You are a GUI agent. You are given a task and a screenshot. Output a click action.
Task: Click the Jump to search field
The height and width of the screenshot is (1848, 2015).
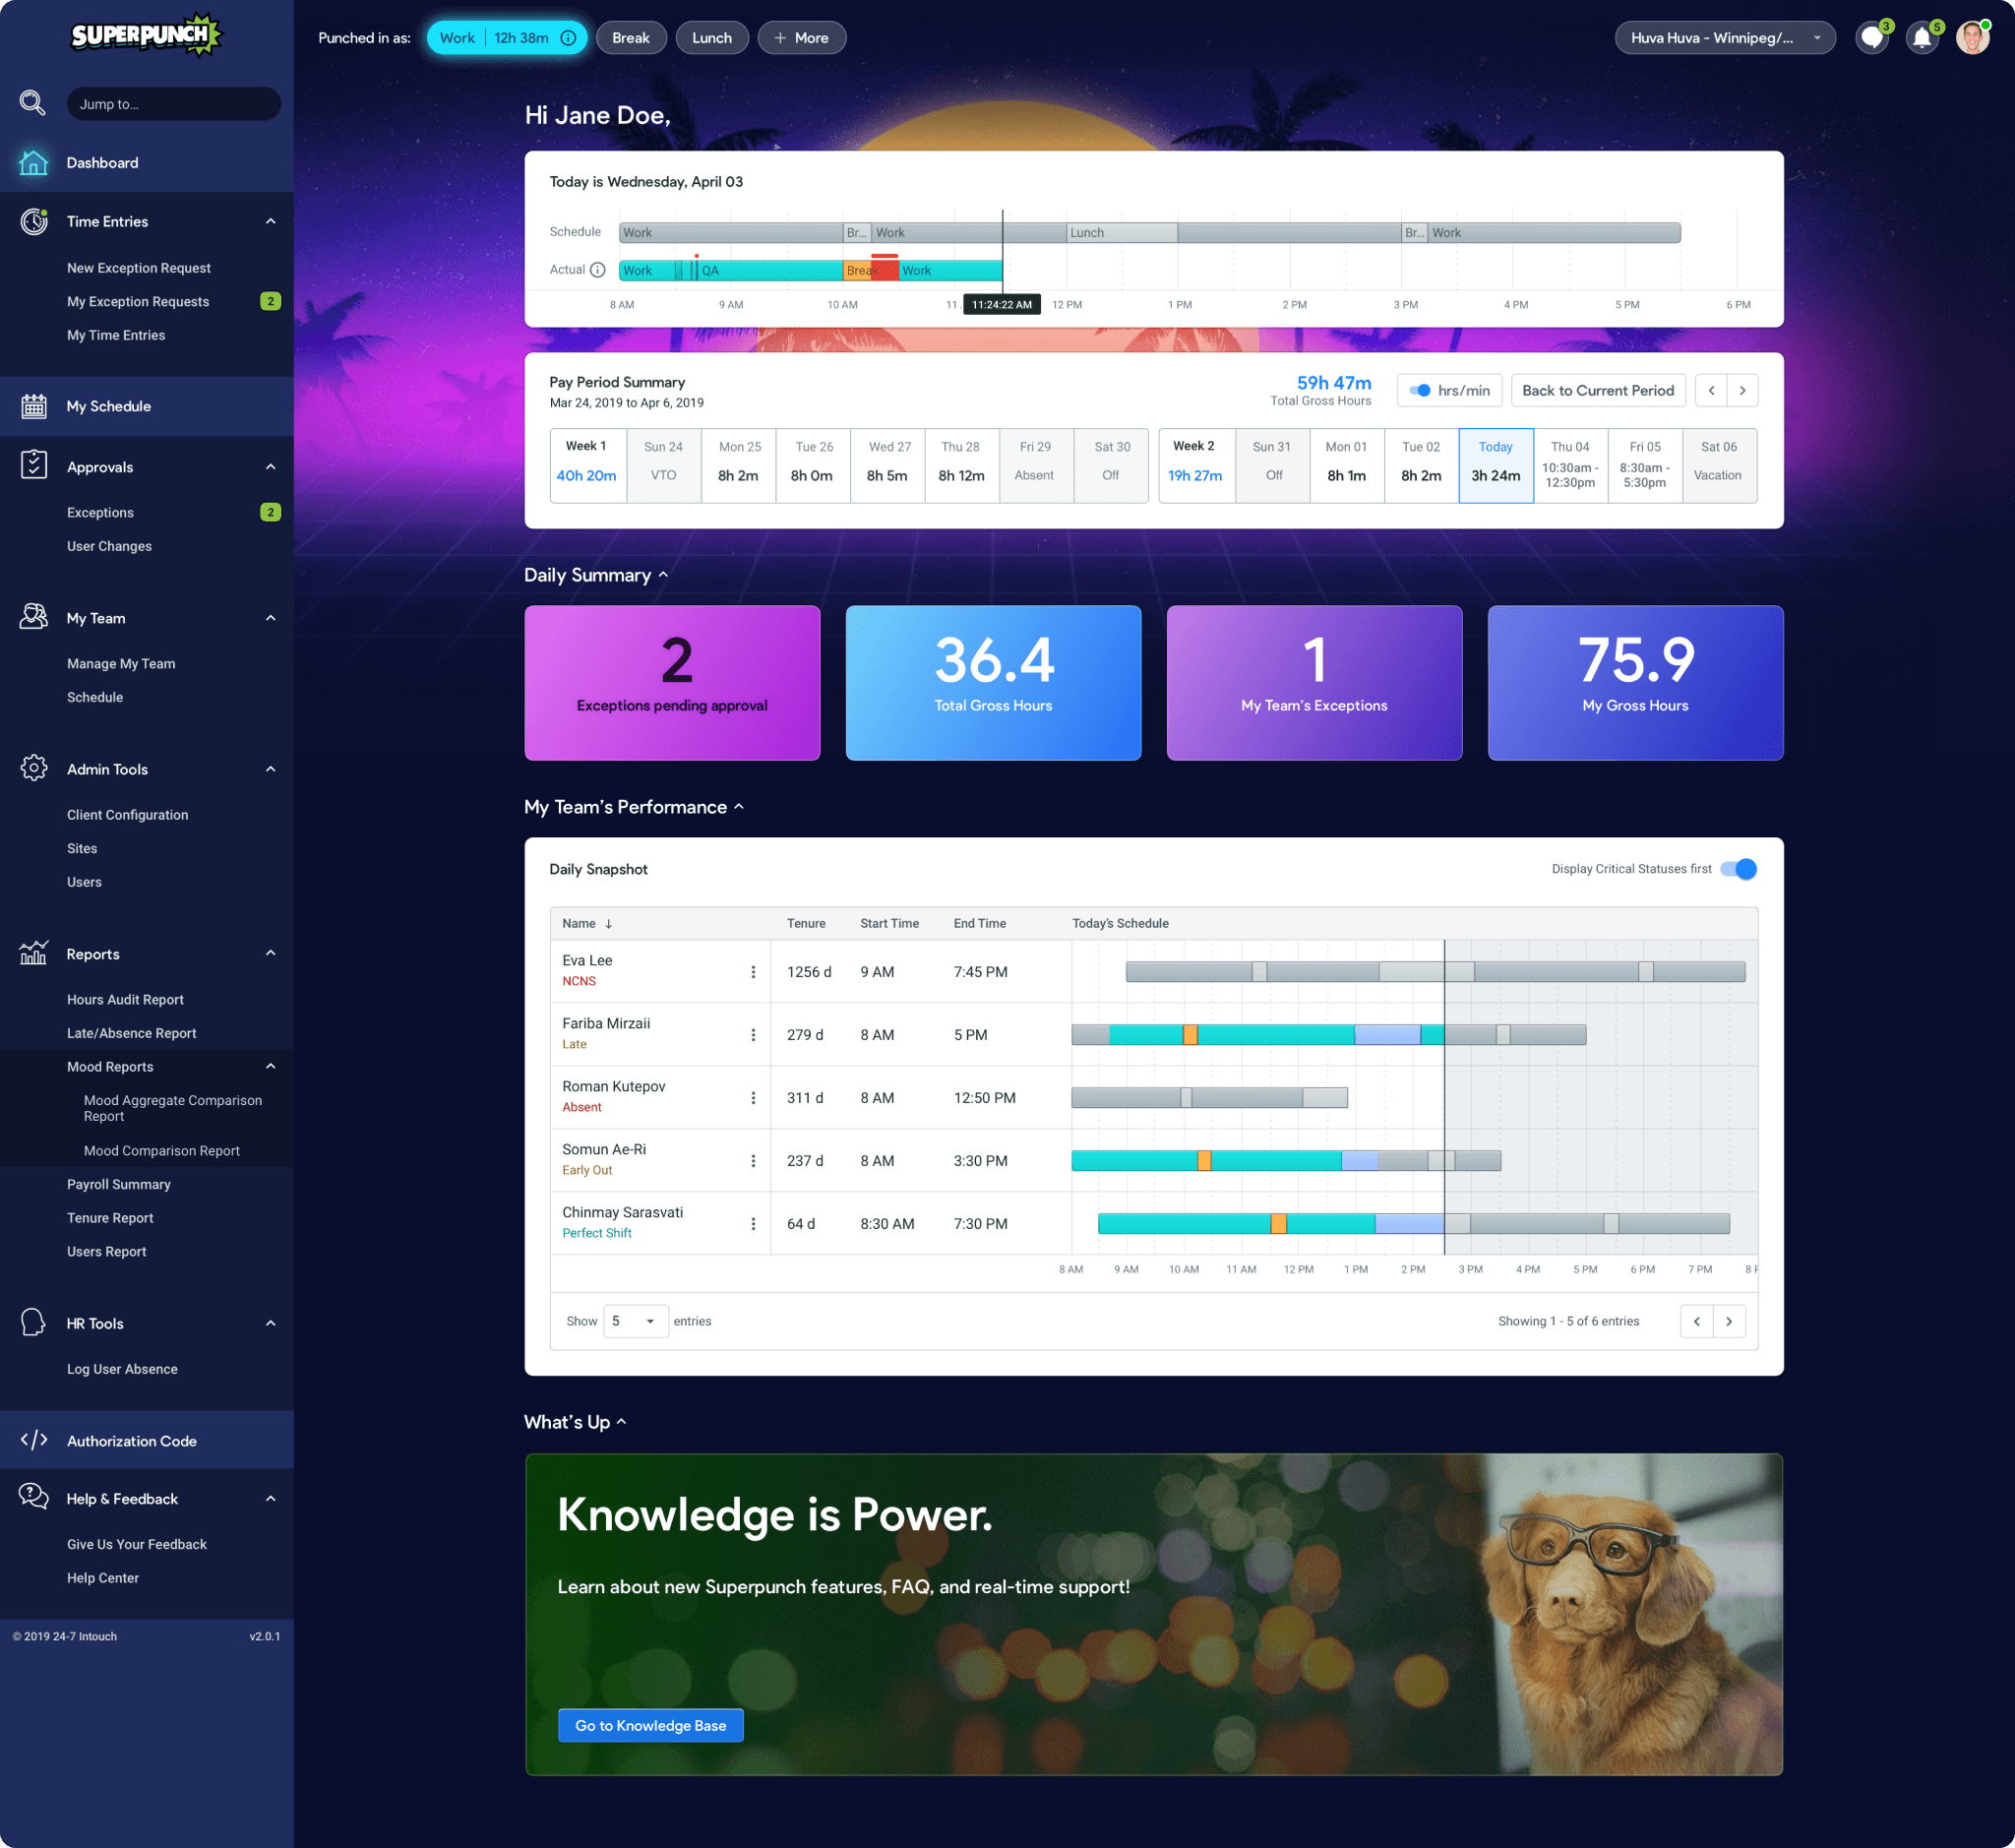(173, 104)
